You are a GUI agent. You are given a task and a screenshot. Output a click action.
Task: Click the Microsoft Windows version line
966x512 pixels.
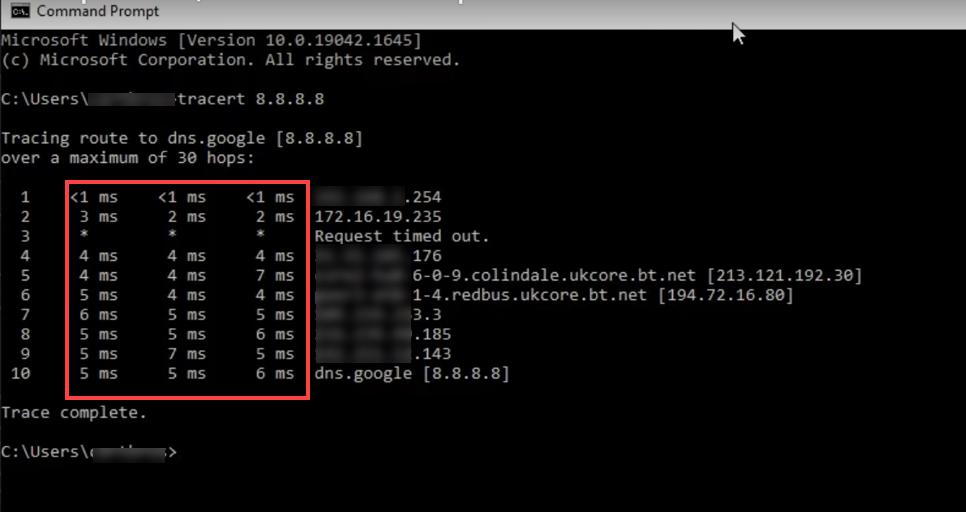coord(211,41)
